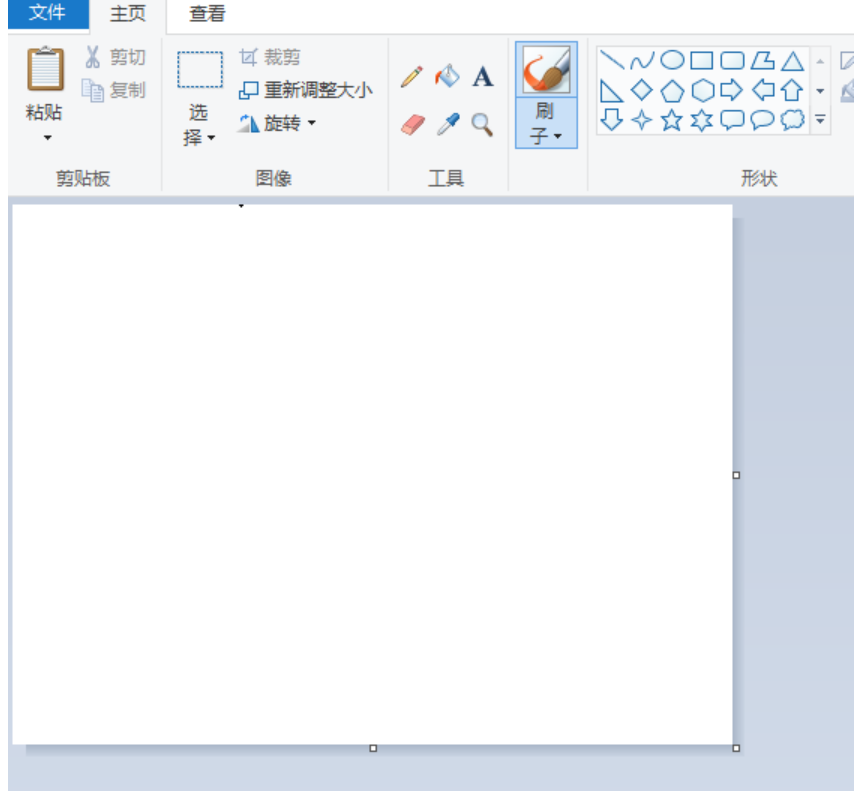This screenshot has height=798, width=868.
Task: Select the Text tool
Action: coord(483,77)
